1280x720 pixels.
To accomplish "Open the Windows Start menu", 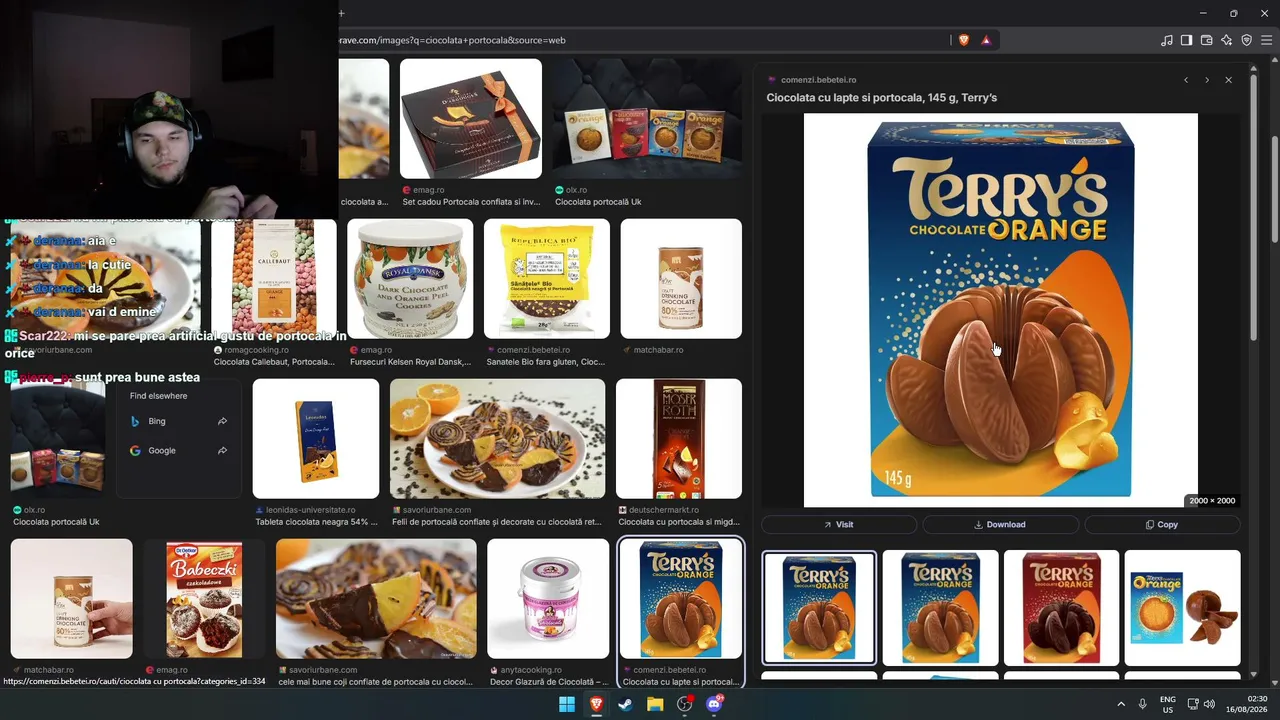I will [567, 704].
